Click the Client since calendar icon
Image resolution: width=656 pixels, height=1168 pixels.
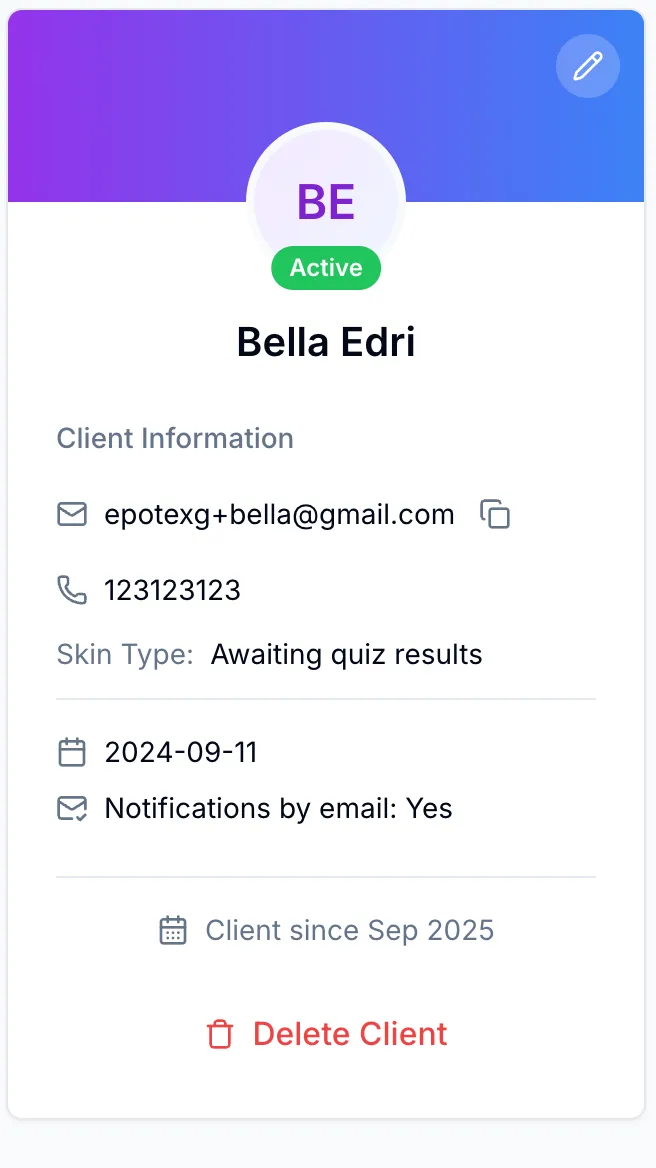[173, 930]
